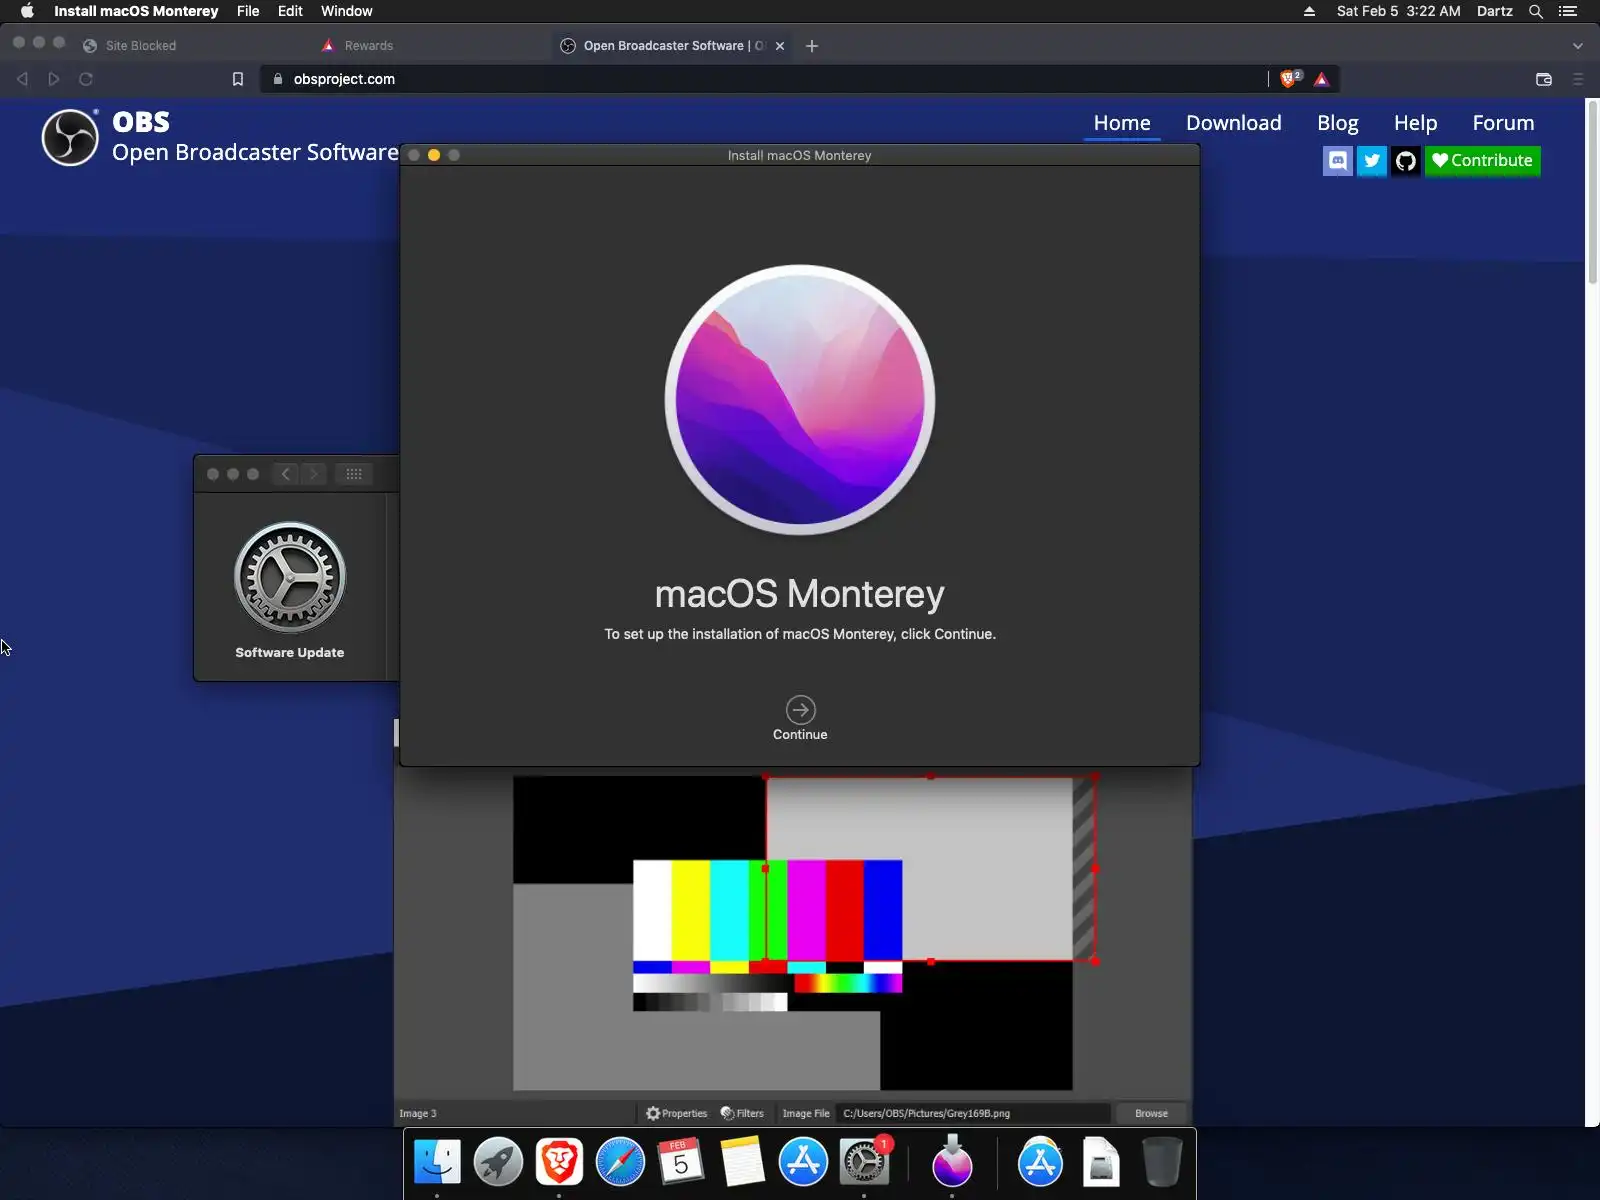Screen dimensions: 1600x1200
Task: Click Install macOS Monterey icon in the Dock
Action: [x=952, y=1162]
